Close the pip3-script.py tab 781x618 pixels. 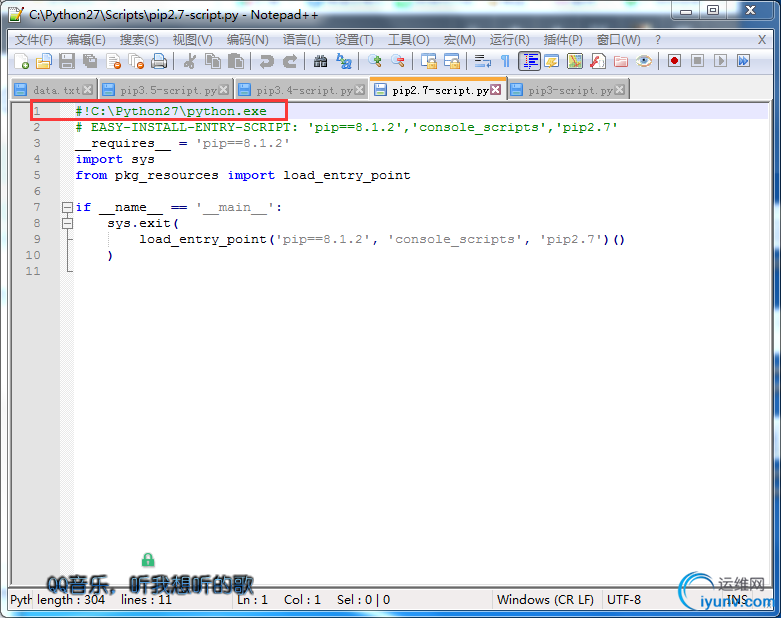(620, 90)
